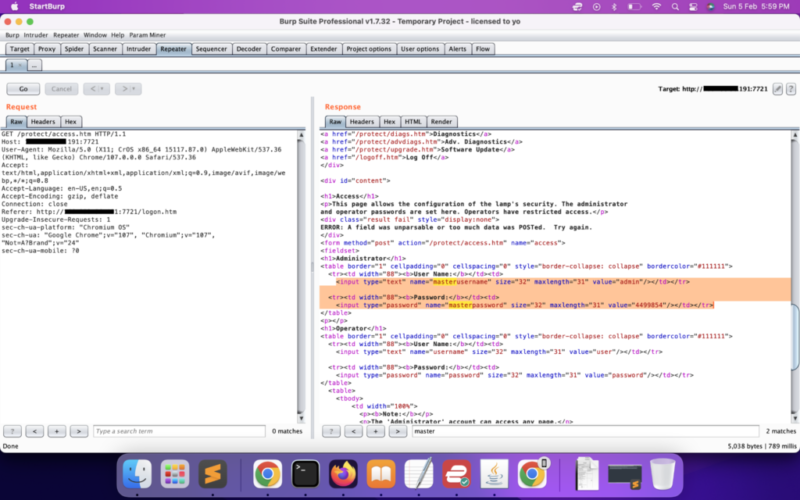Switch to the Target tab
The image size is (800, 500).
click(x=19, y=49)
